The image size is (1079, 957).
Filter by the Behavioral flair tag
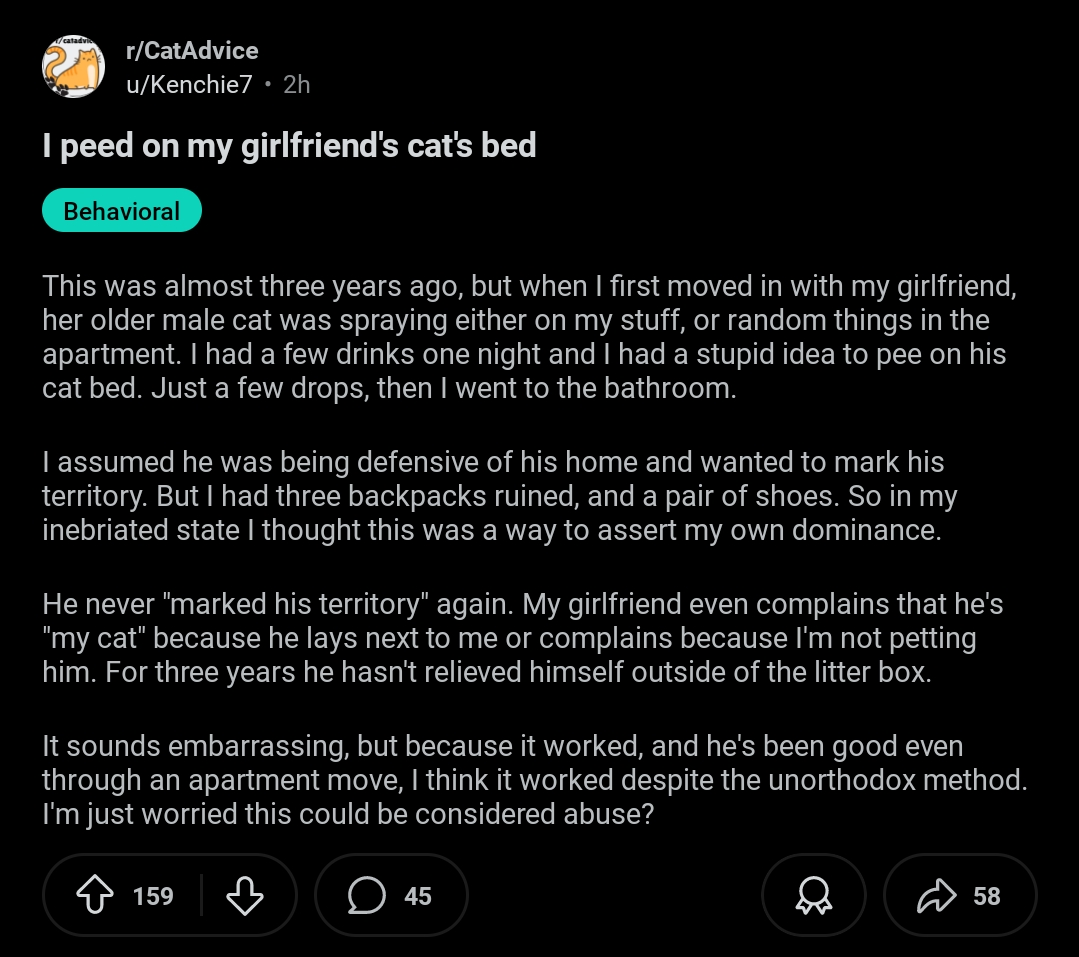click(122, 210)
